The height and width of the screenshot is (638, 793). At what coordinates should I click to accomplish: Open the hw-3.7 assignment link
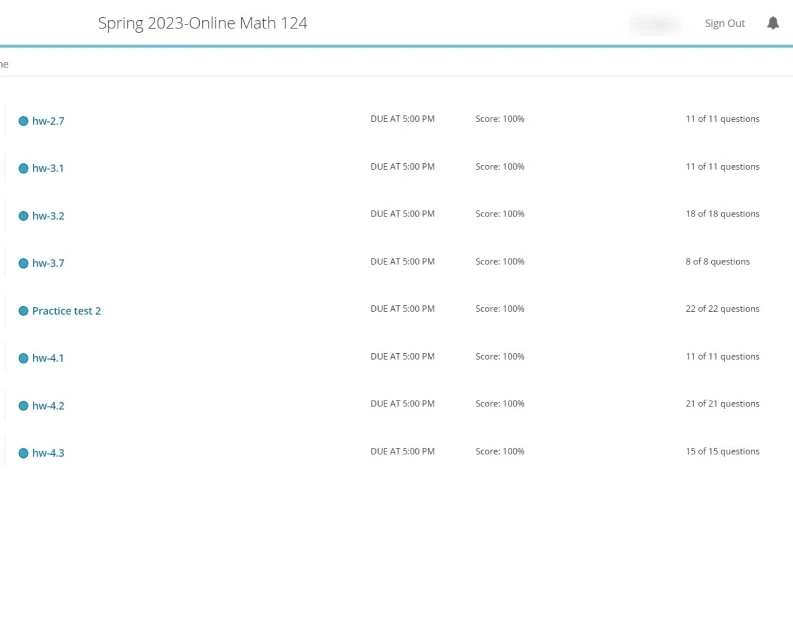48,263
